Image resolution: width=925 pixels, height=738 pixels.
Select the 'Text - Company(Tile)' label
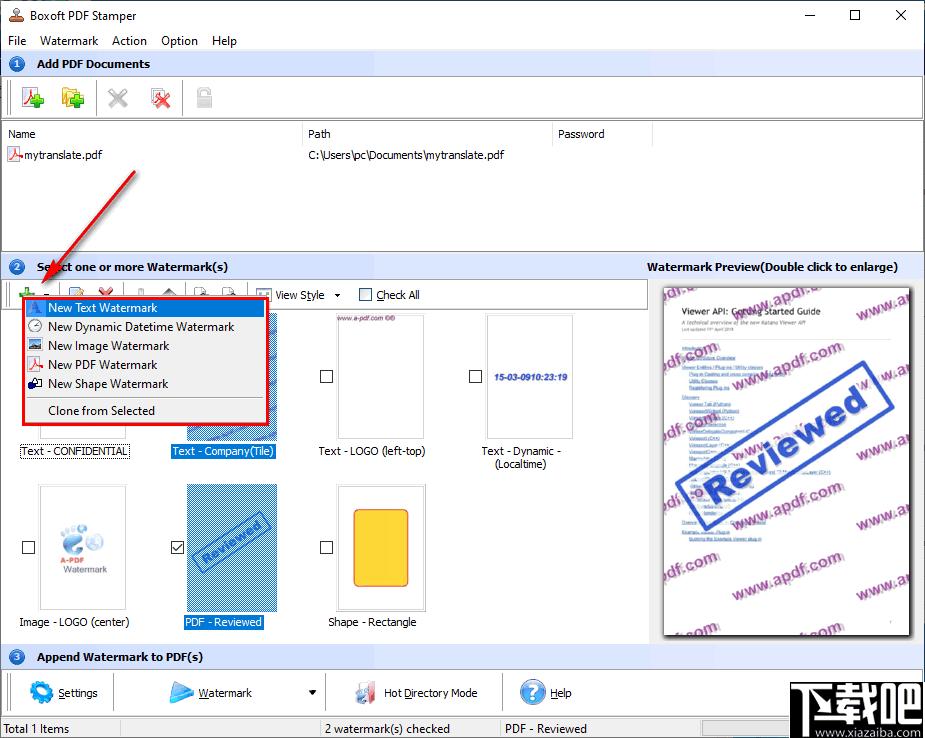click(x=224, y=451)
